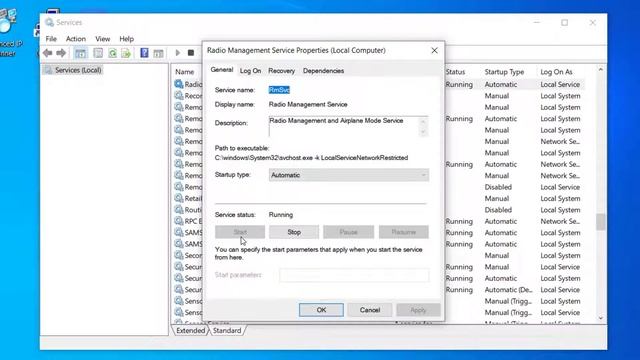Click the Export List toolbar icon
Screen dimensions: 640x360
pyautogui.click(x=126, y=53)
